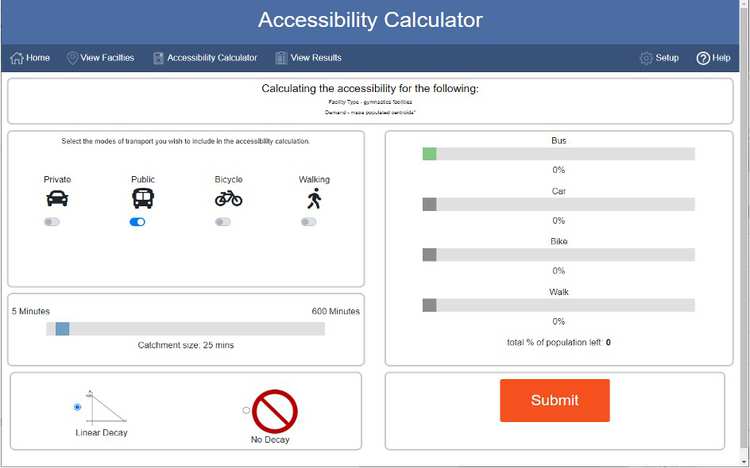Click the Bus percentage bar
The width and height of the screenshot is (750, 468).
coord(558,154)
